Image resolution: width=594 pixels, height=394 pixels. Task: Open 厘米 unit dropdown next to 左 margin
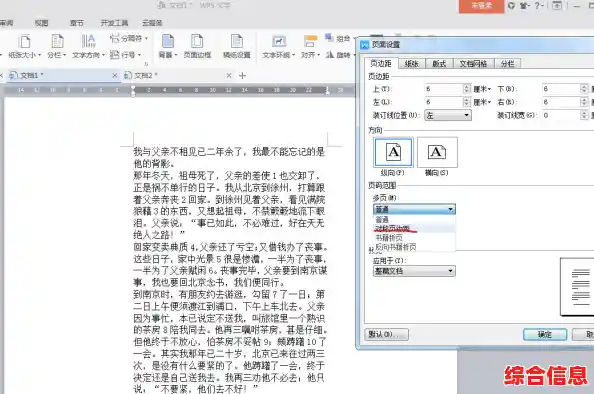coord(482,102)
